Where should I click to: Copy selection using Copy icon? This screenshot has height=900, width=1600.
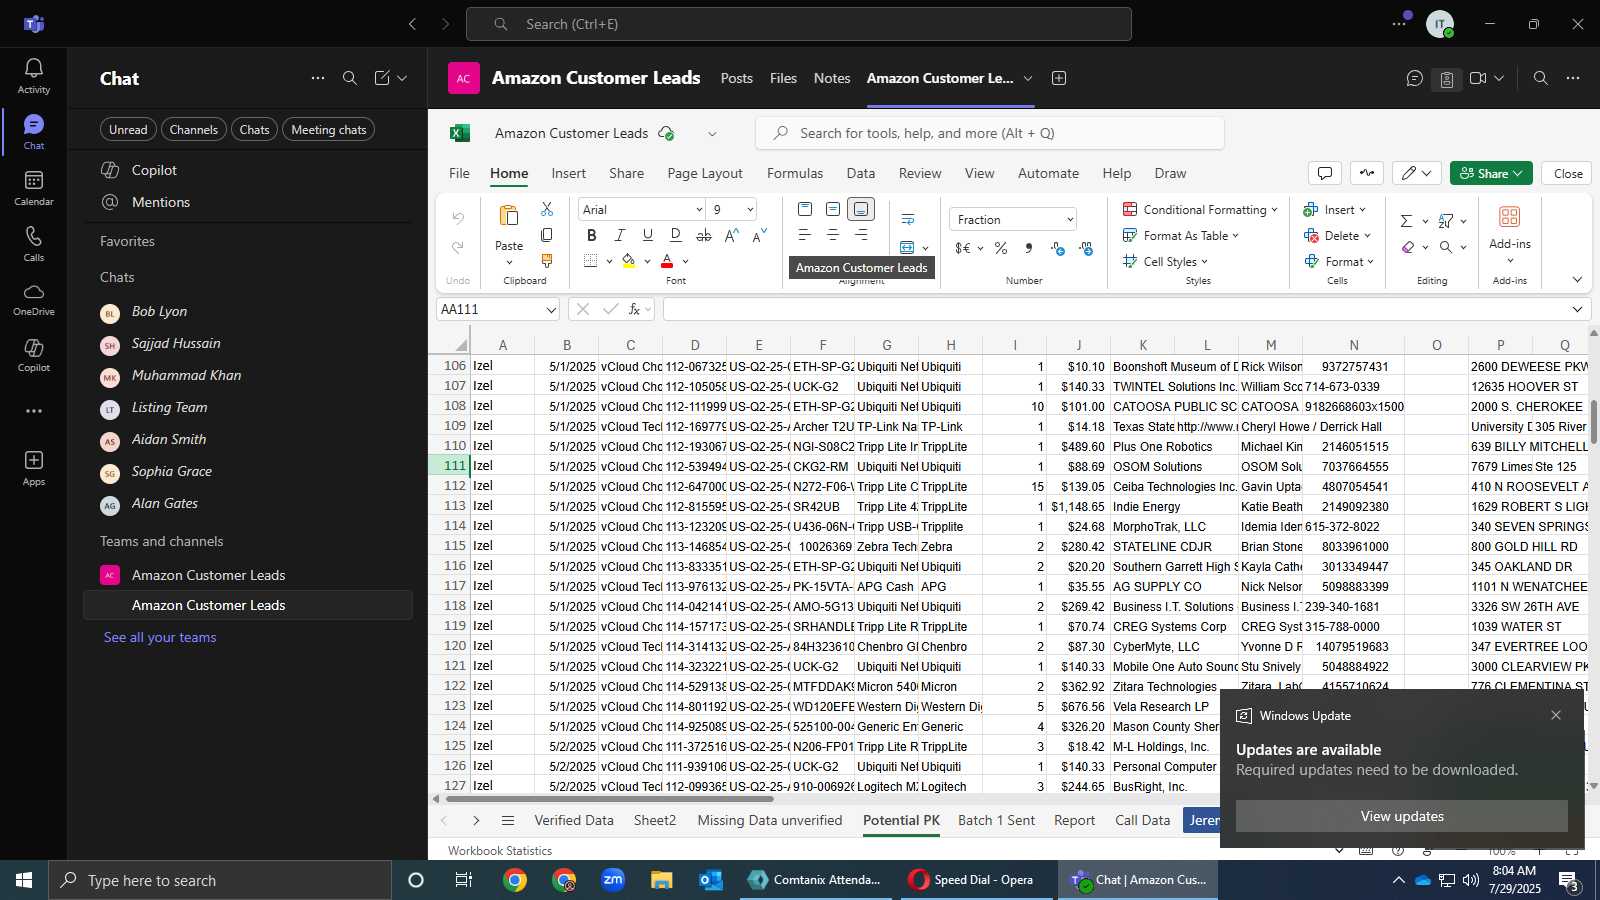pyautogui.click(x=546, y=235)
